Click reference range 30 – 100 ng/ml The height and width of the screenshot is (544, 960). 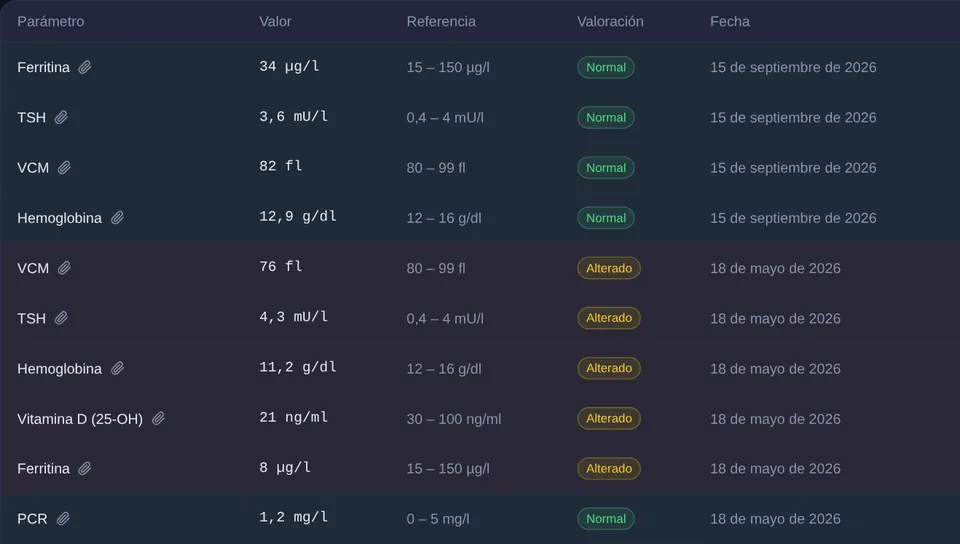[x=454, y=419]
